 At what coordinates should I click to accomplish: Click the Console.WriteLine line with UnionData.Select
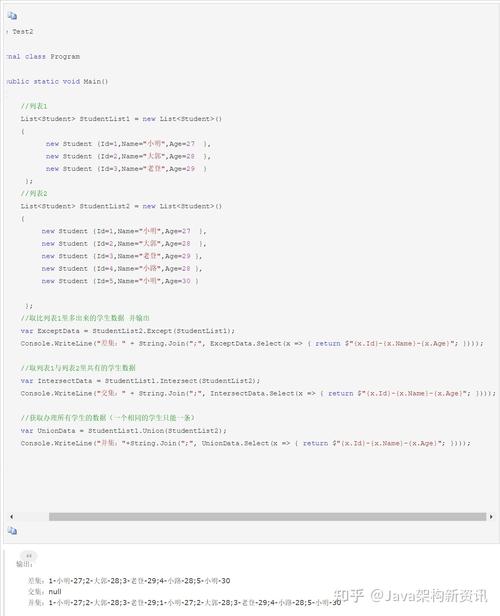[x=245, y=443]
